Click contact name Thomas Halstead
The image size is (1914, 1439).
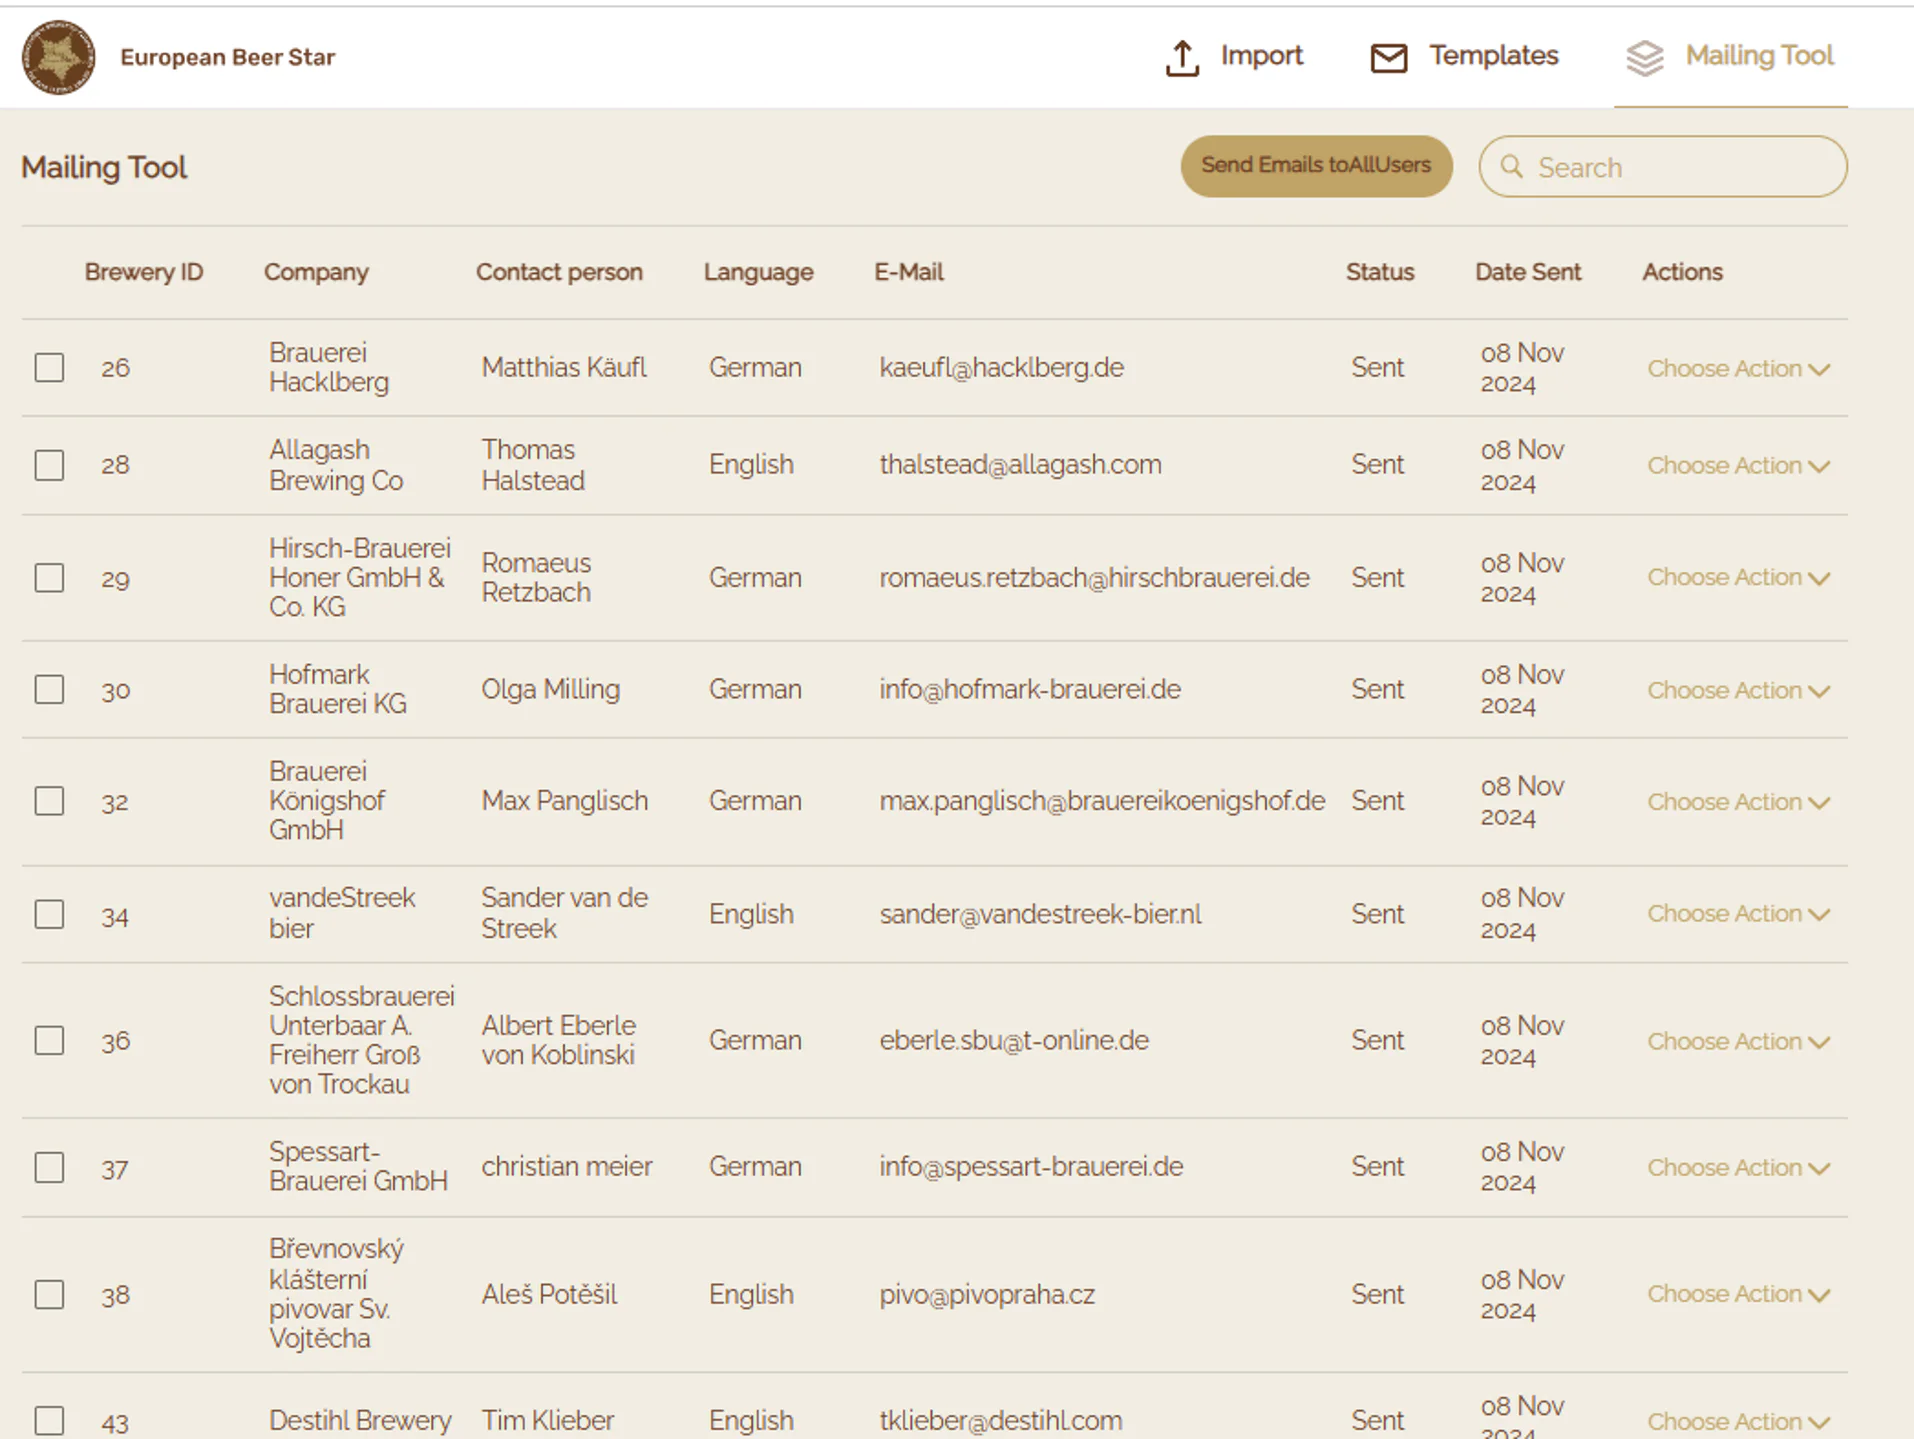(x=533, y=465)
